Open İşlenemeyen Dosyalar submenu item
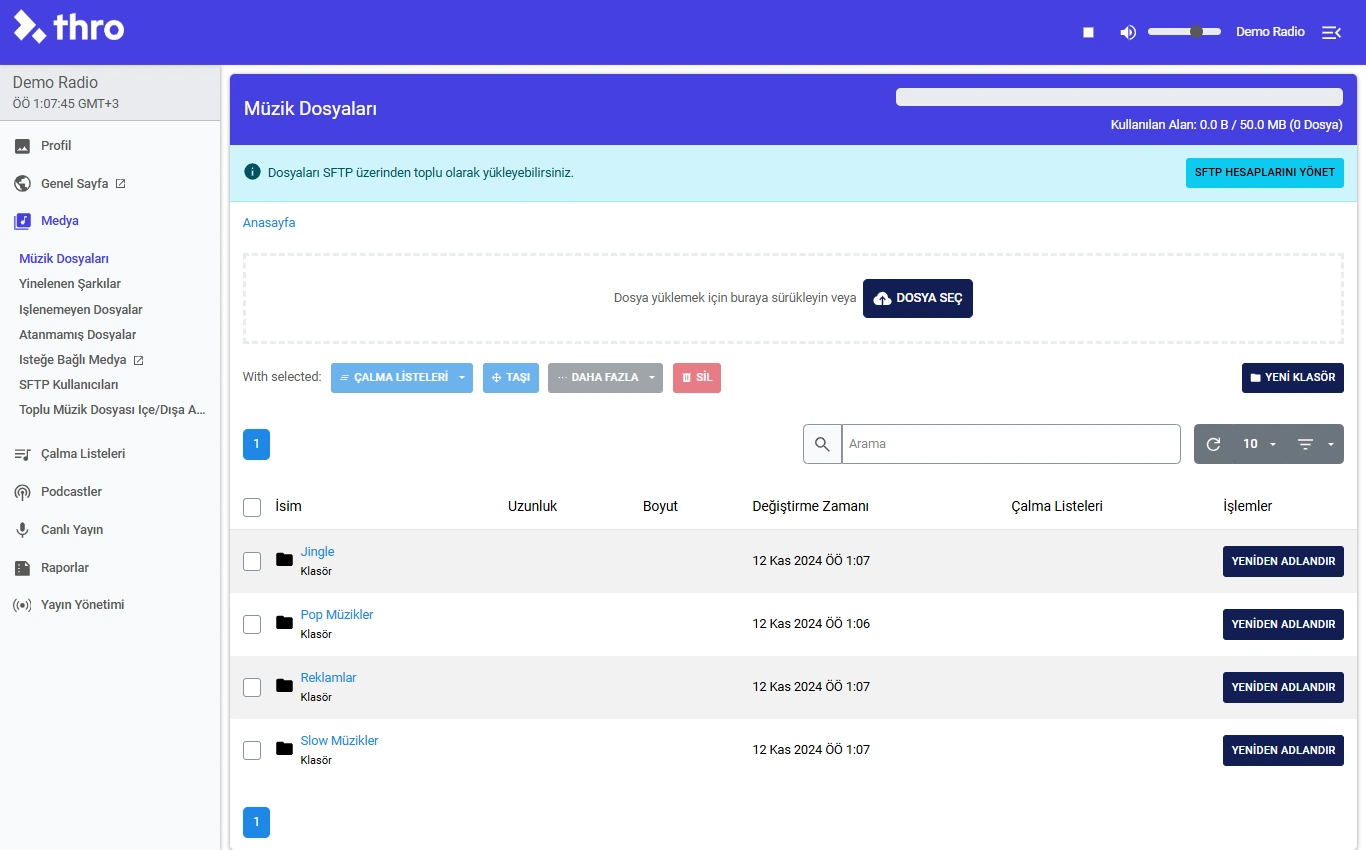This screenshot has height=850, width=1366. pos(81,310)
